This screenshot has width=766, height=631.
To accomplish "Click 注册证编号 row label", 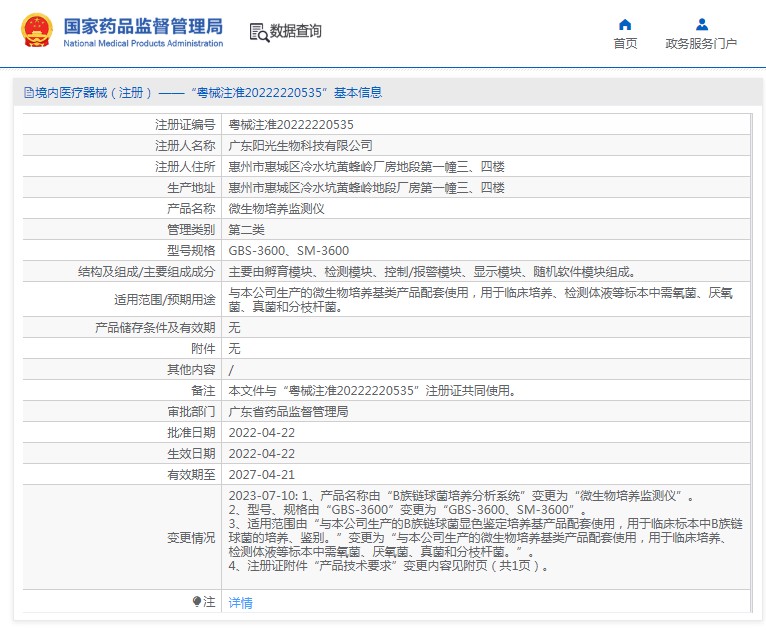I will [185, 125].
